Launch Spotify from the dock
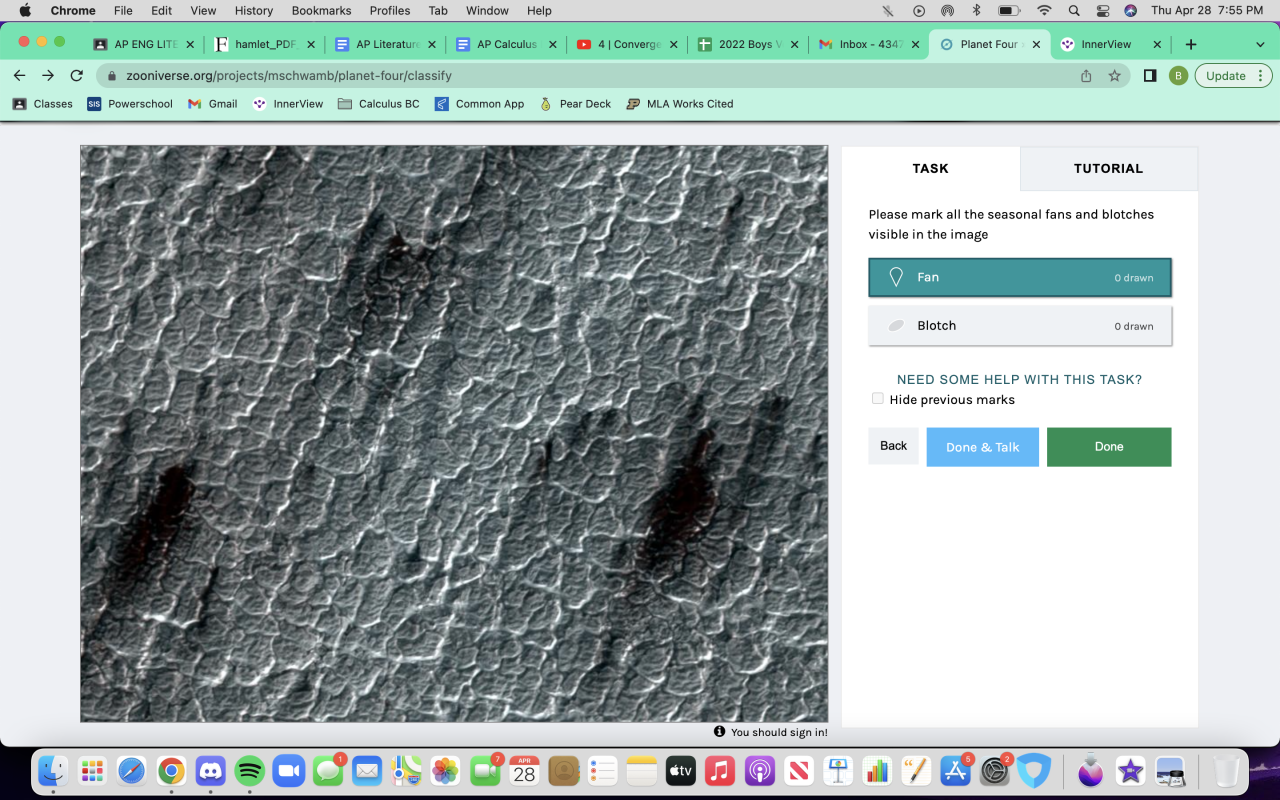The image size is (1280, 800). tap(249, 771)
